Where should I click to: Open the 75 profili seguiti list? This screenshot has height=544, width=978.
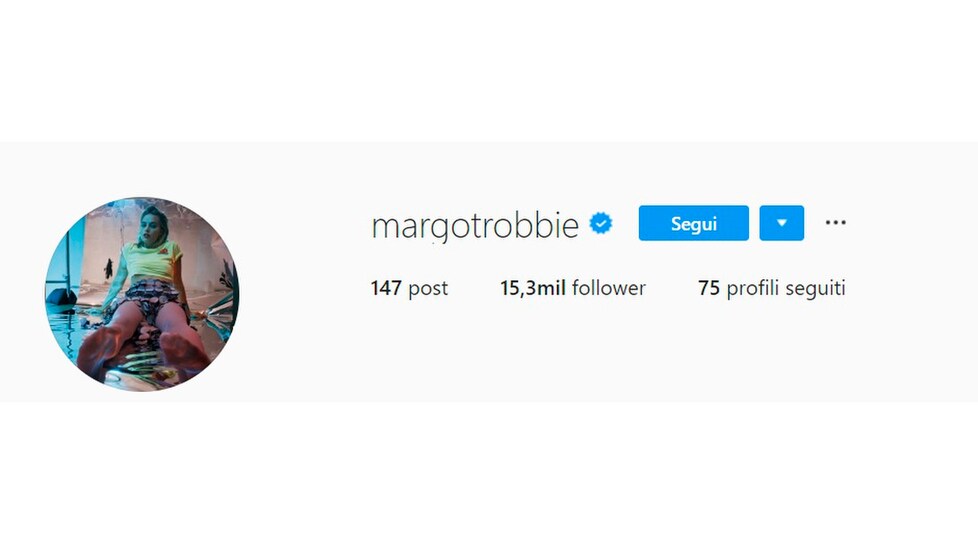(772, 288)
